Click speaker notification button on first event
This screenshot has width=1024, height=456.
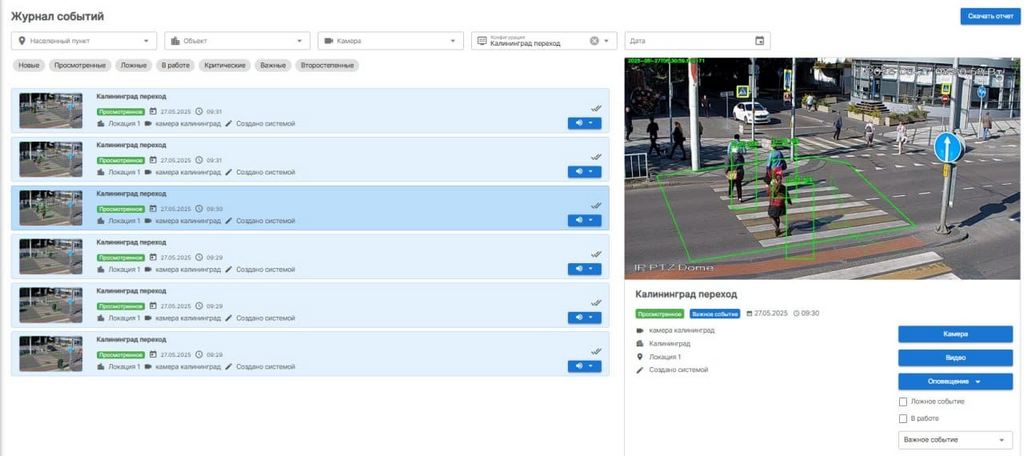point(584,123)
